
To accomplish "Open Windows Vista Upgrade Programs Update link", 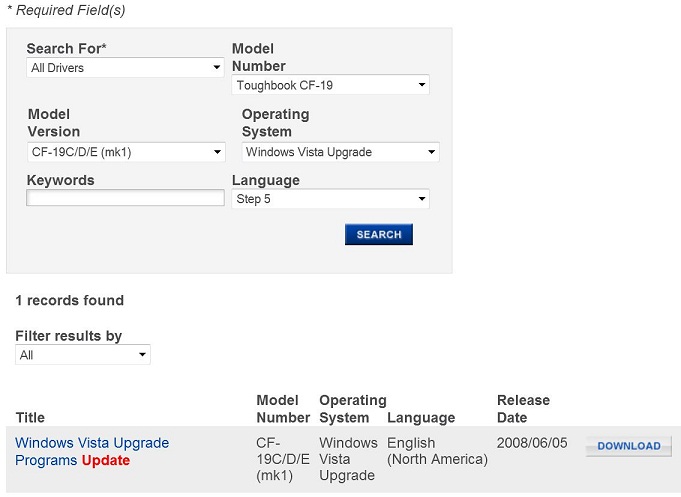I will click(92, 451).
